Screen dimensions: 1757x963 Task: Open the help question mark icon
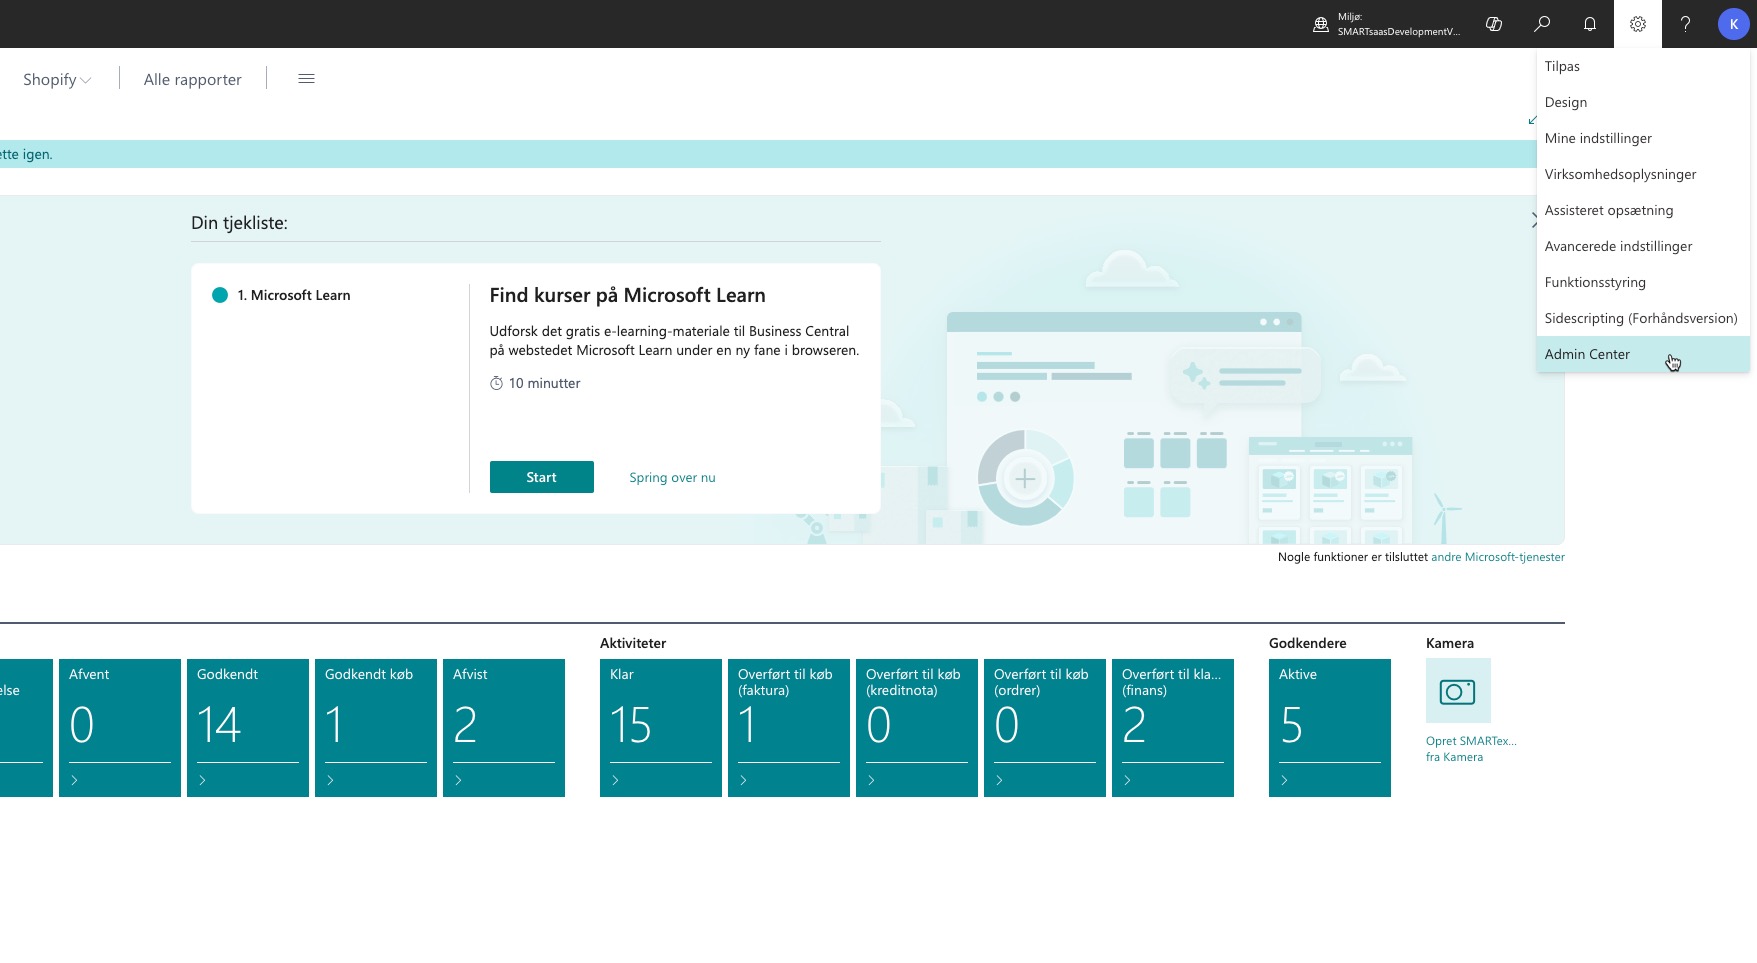(1685, 24)
